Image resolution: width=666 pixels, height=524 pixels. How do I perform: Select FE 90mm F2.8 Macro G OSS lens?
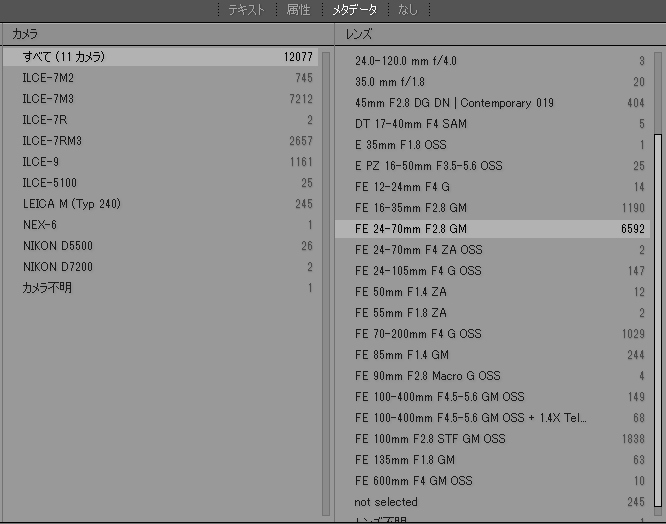pyautogui.click(x=493, y=376)
